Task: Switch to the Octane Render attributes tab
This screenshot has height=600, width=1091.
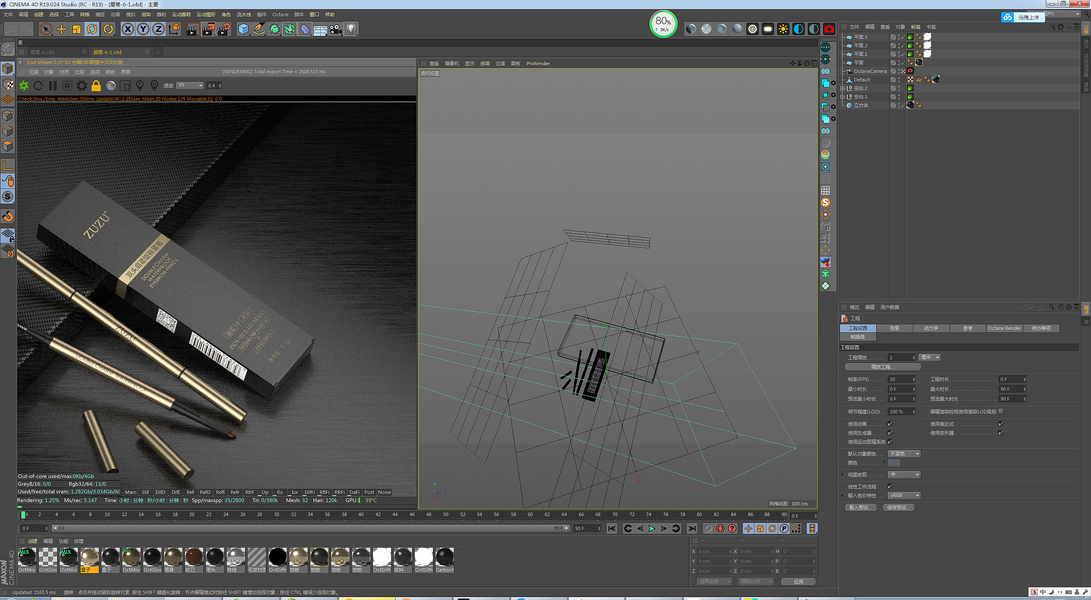Action: 1004,328
